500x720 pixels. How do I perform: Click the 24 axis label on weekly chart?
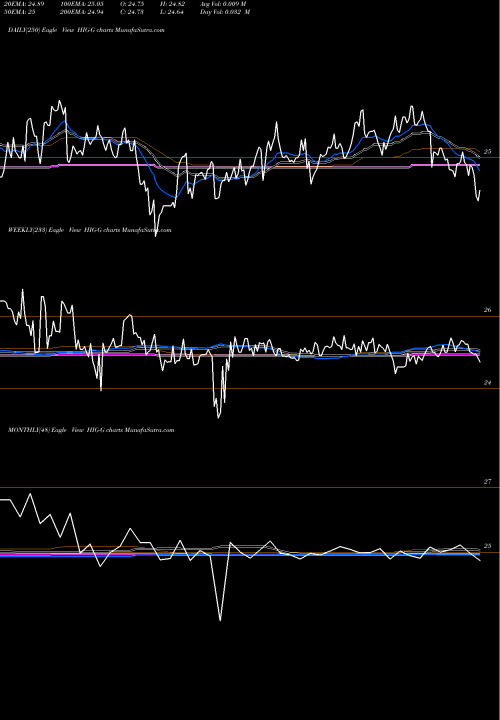click(488, 382)
